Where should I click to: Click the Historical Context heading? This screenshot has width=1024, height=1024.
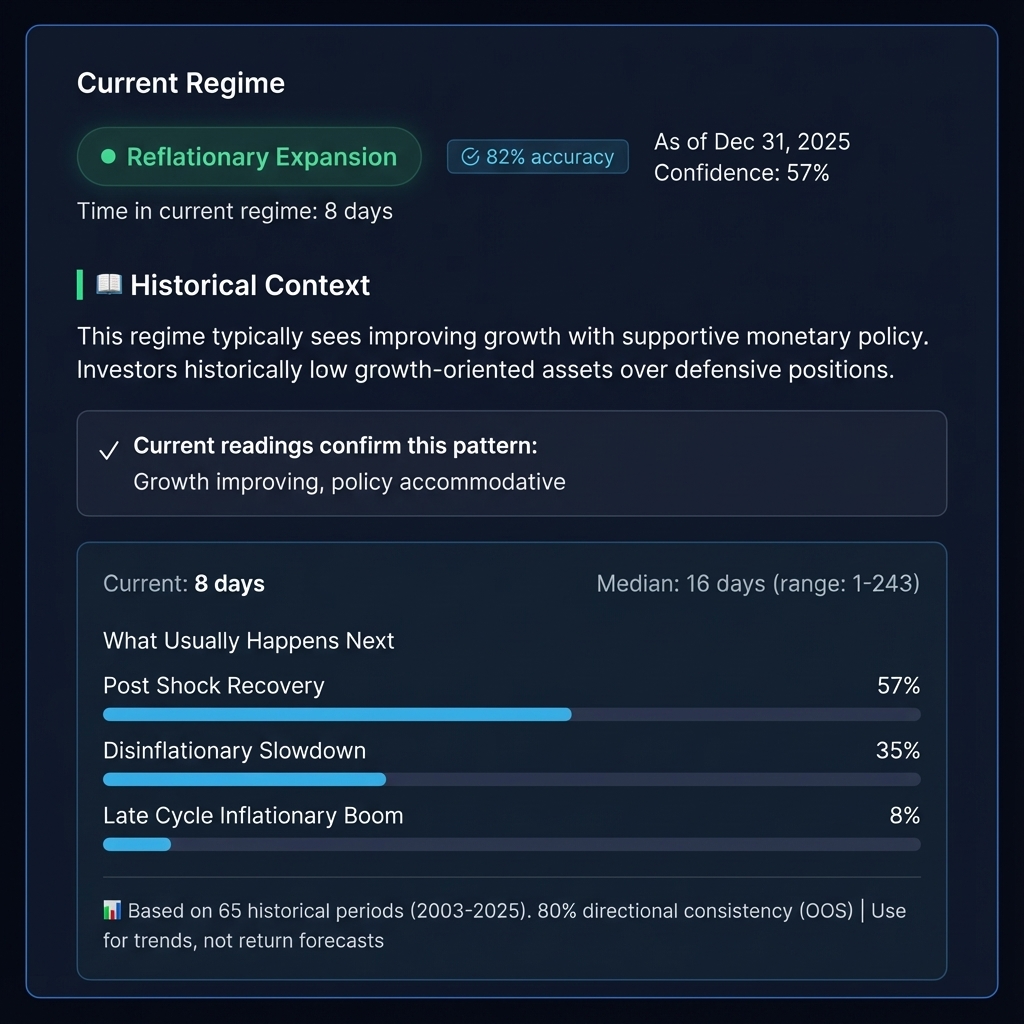coord(250,286)
